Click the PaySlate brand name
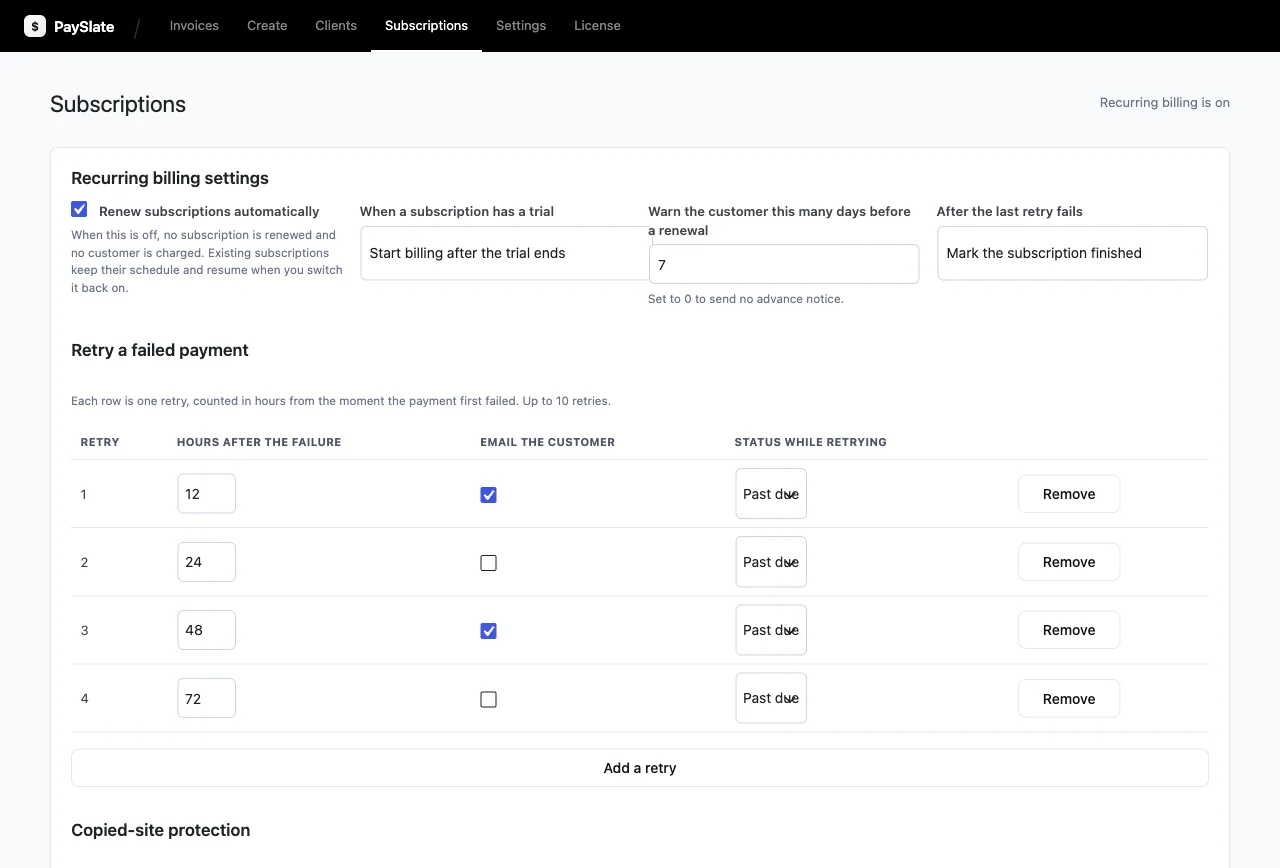Viewport: 1280px width, 868px height. [84, 27]
